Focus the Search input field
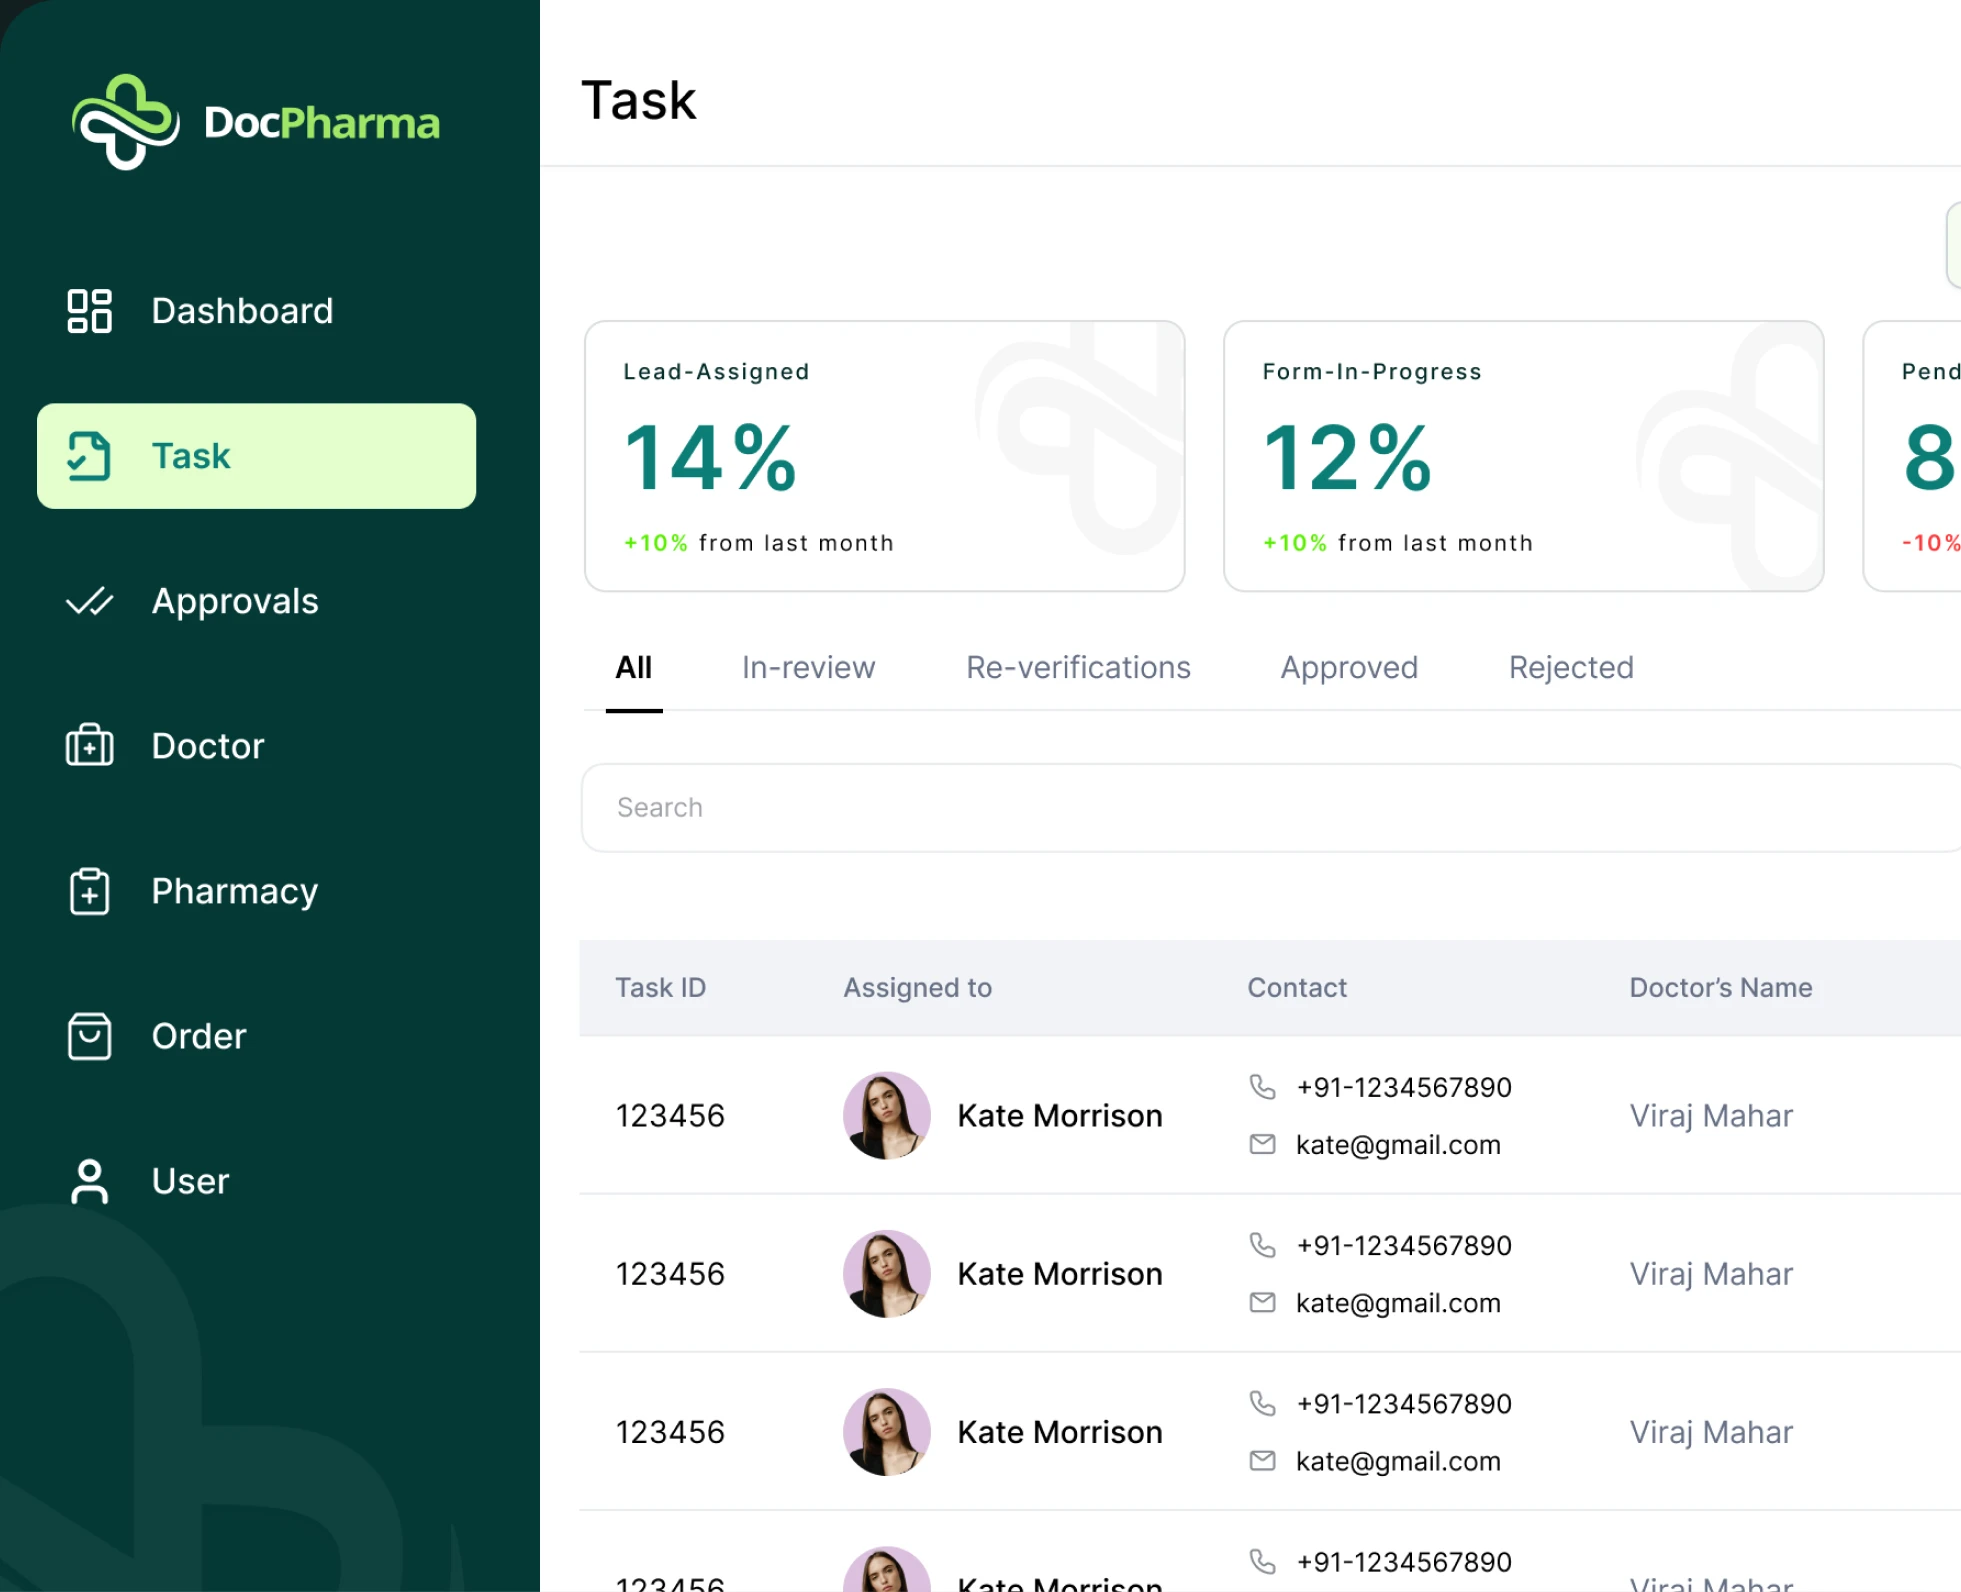The image size is (1961, 1592). tap(1270, 808)
